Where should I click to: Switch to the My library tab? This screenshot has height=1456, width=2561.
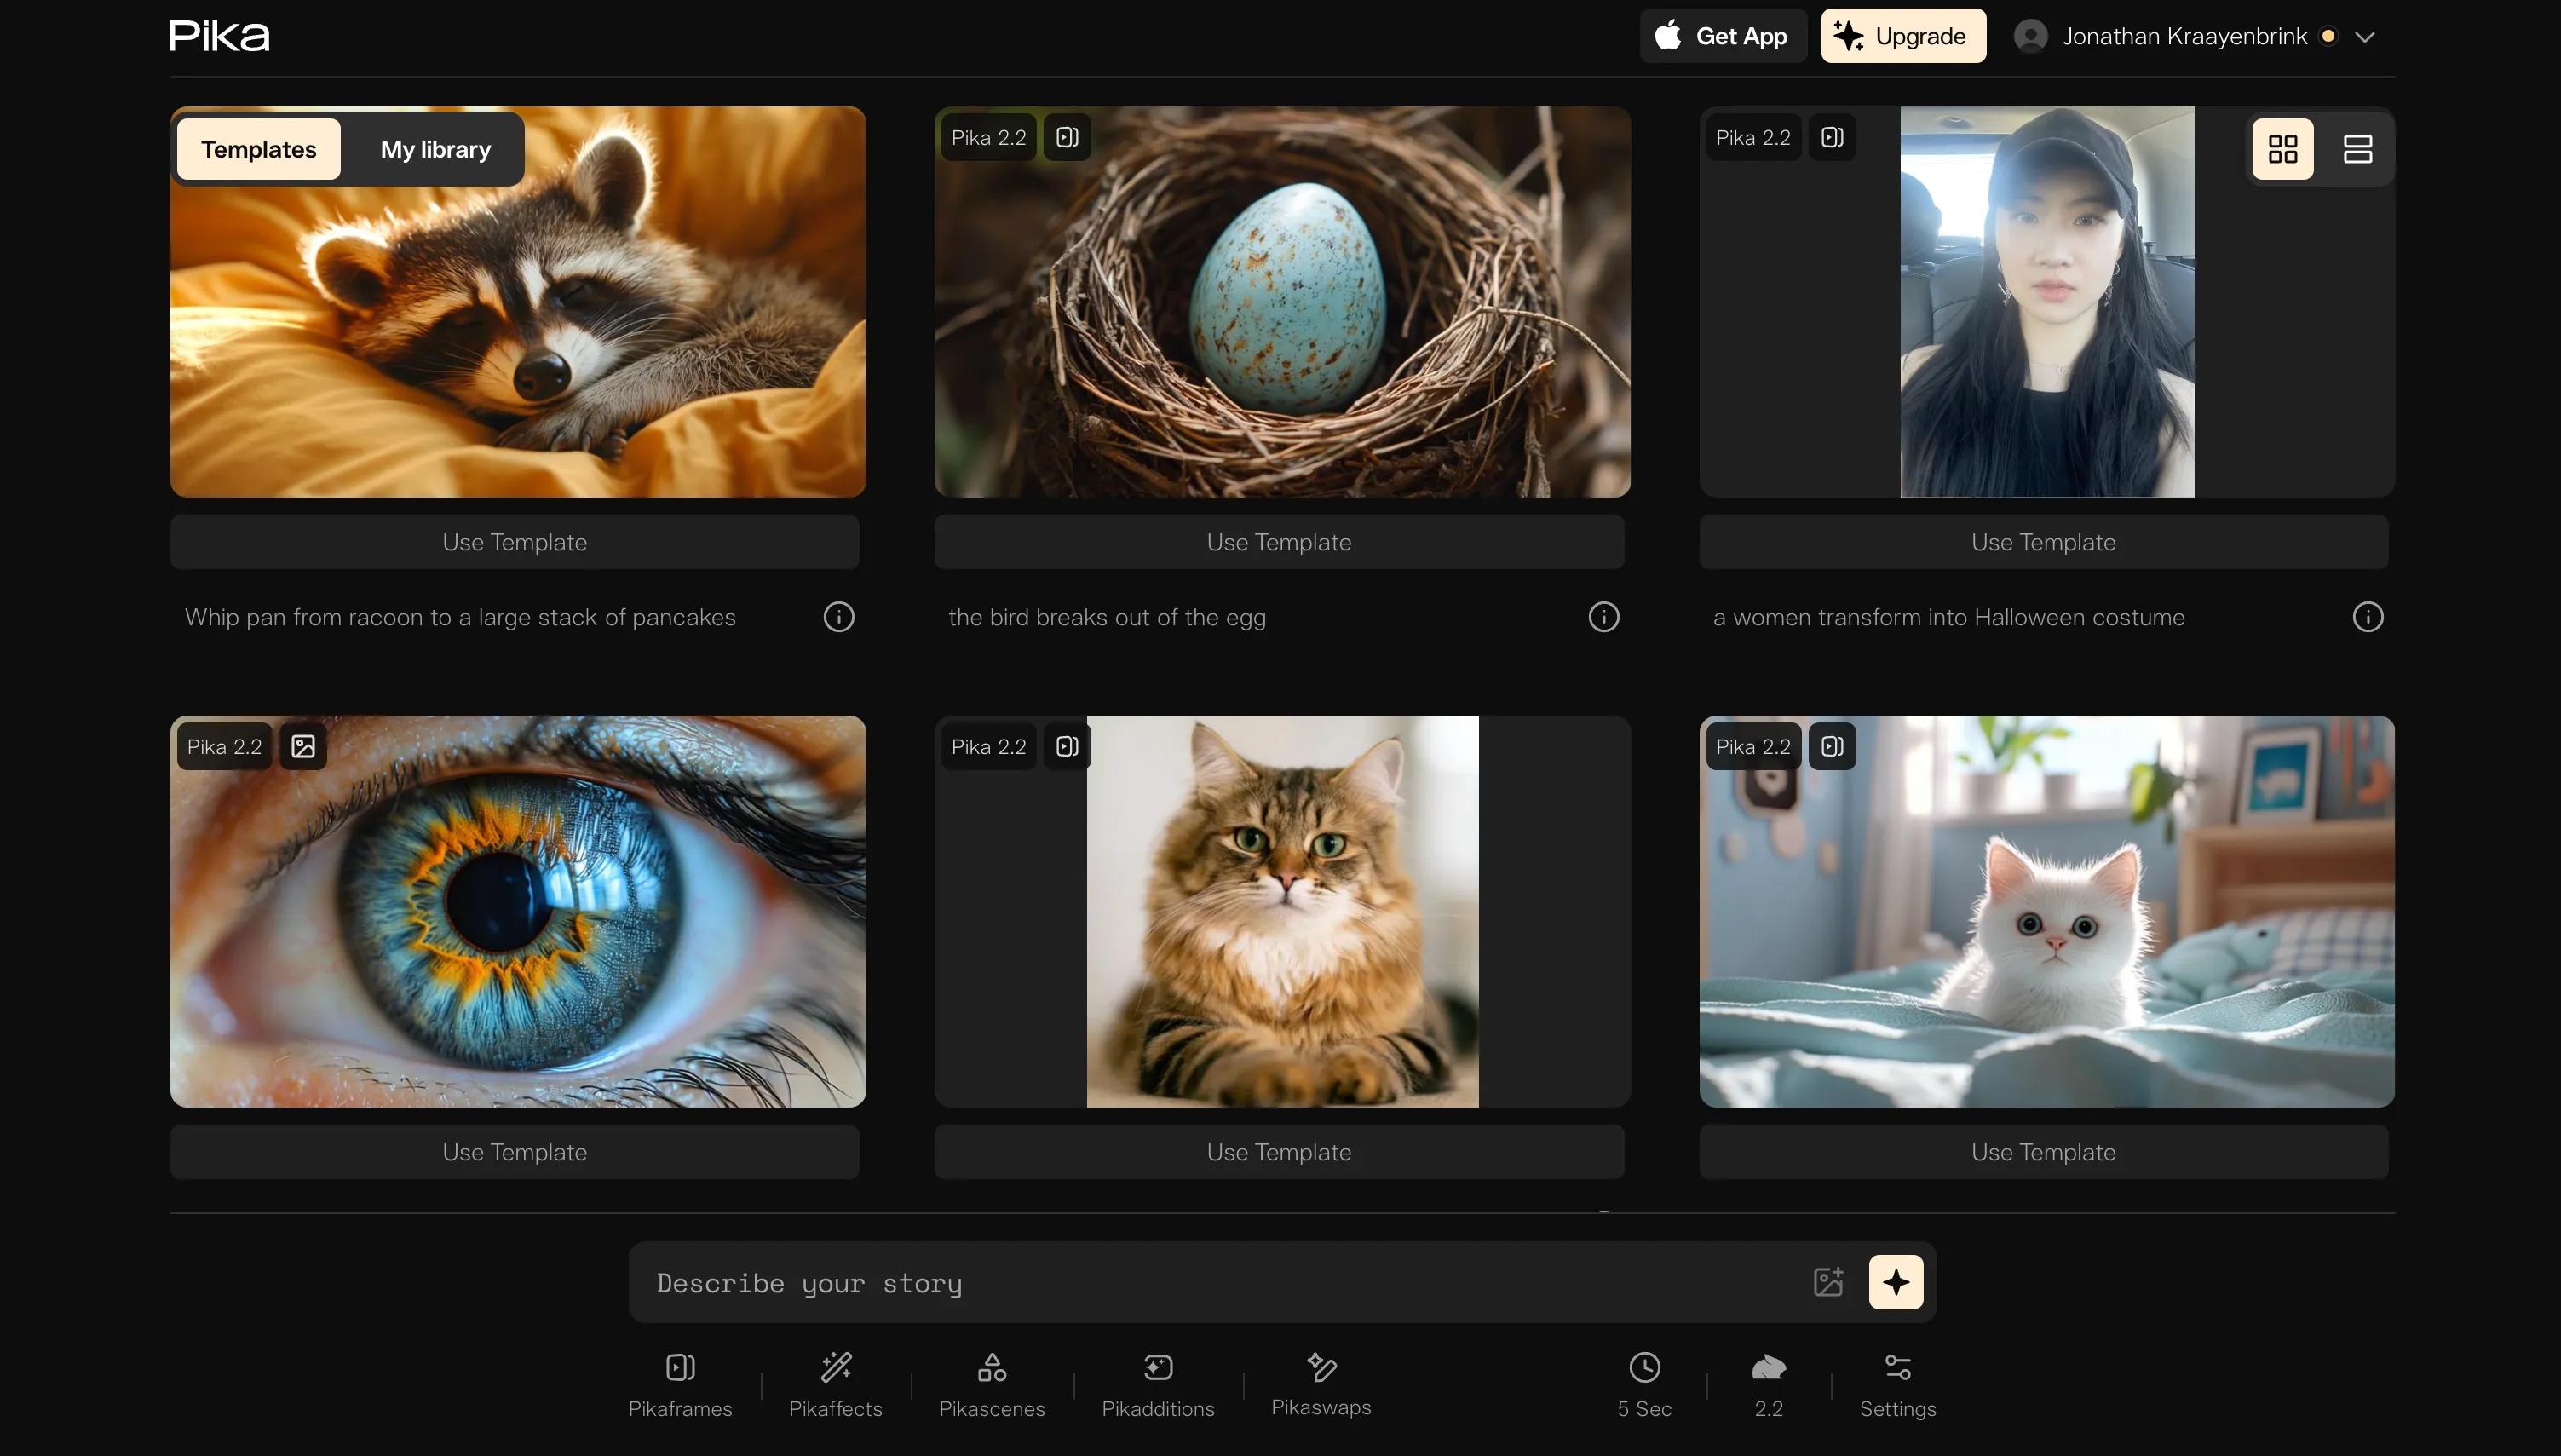(435, 149)
